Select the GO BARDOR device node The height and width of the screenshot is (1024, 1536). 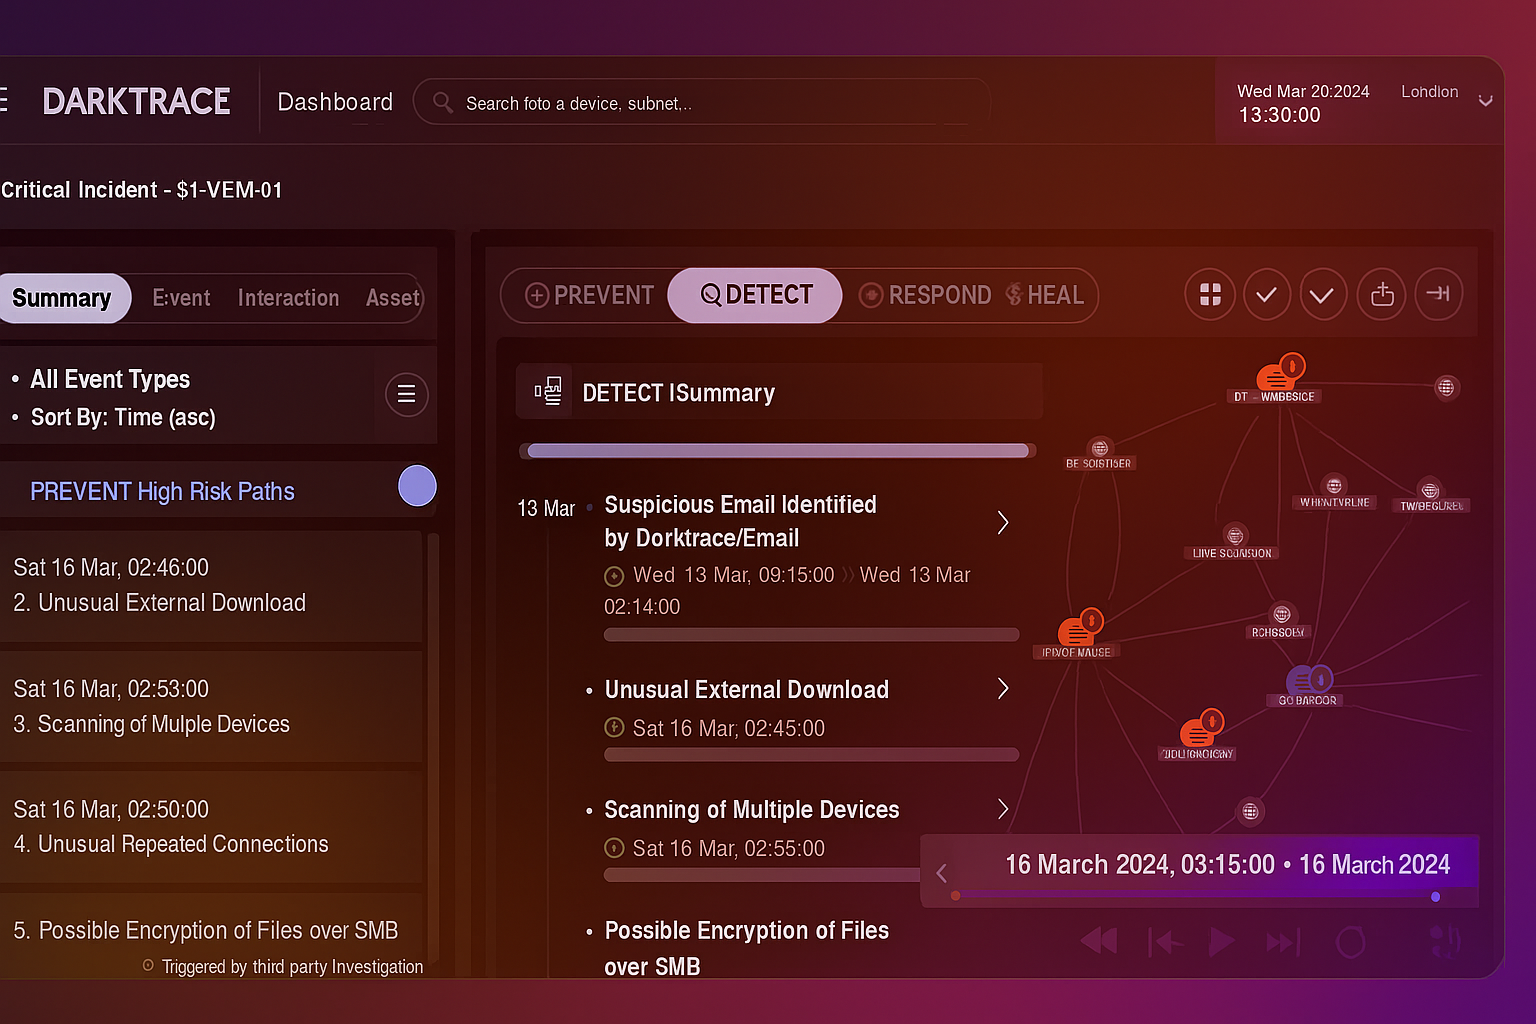[1308, 682]
